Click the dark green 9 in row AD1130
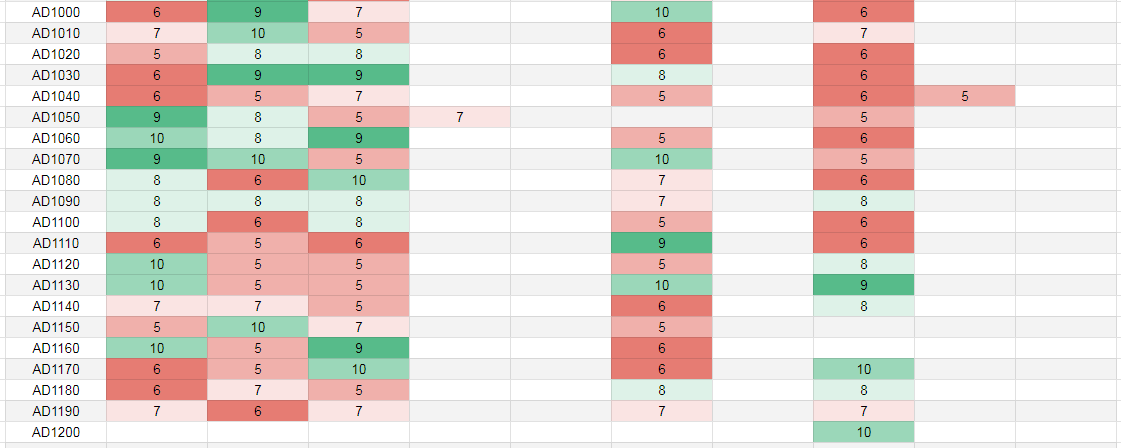Screen dimensions: 1121x448 863,285
